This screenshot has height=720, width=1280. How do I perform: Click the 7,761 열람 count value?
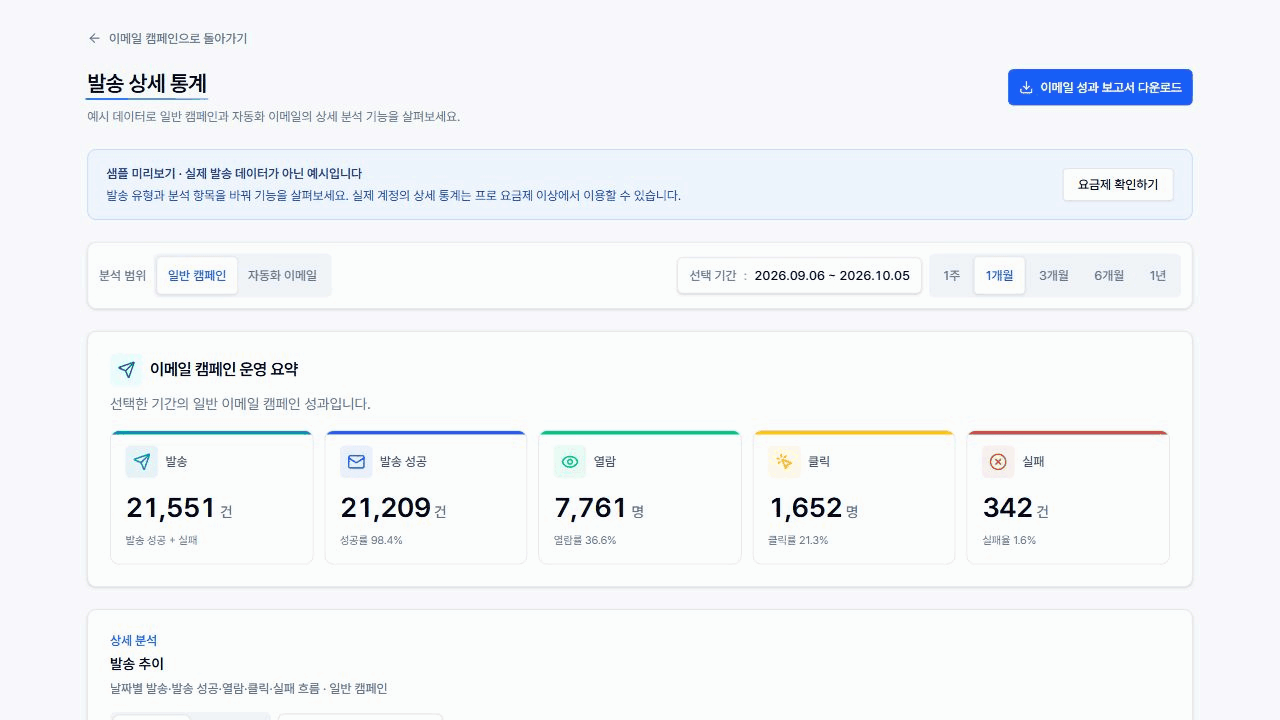[591, 508]
